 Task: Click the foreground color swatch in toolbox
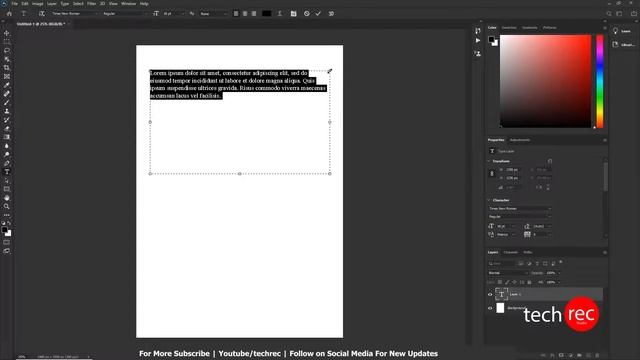pyautogui.click(x=5, y=230)
